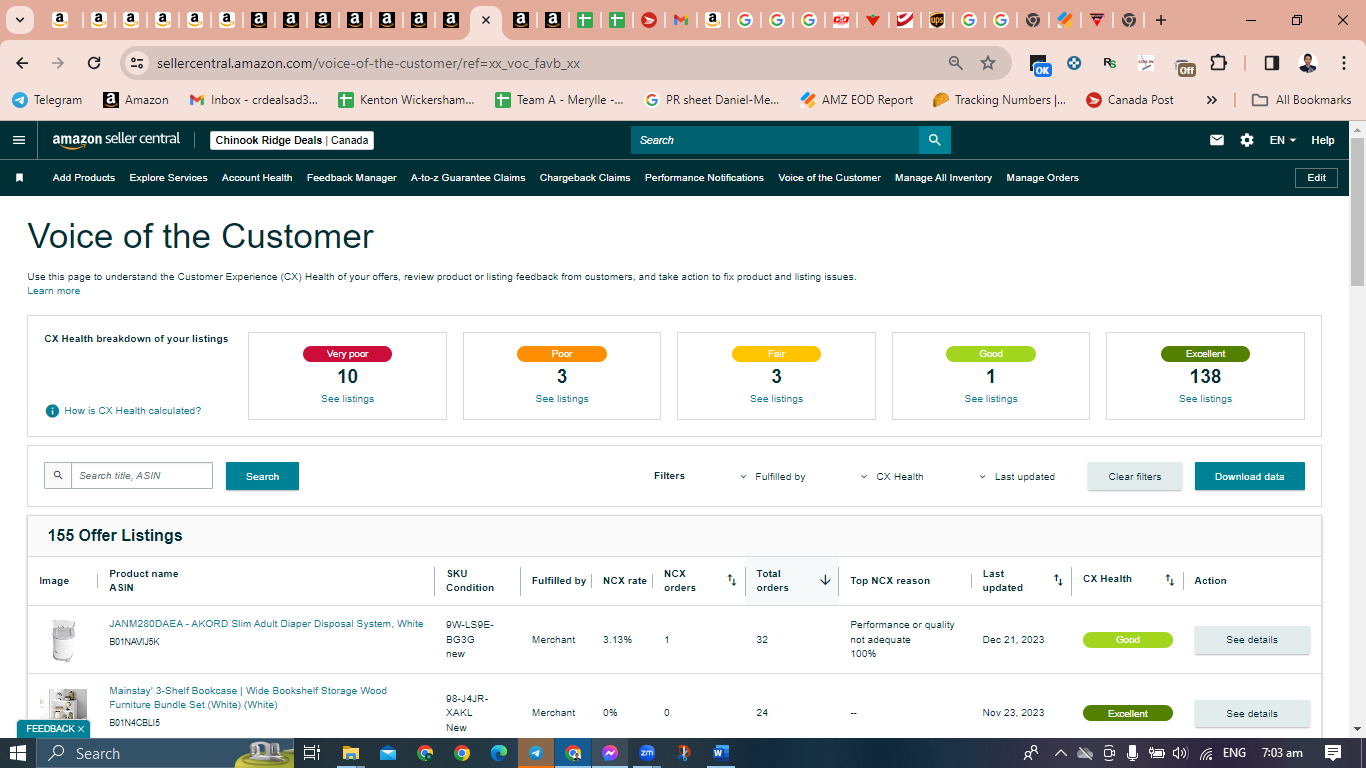The width and height of the screenshot is (1366, 768).
Task: Open Windows Task View
Action: tap(312, 753)
